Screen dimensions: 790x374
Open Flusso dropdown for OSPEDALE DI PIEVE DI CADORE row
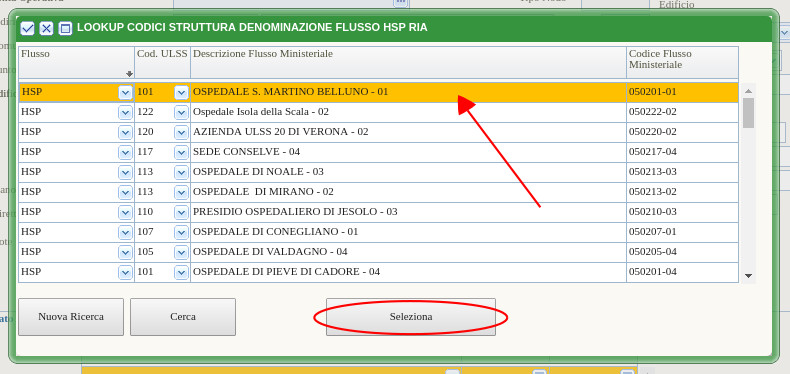(x=125, y=272)
